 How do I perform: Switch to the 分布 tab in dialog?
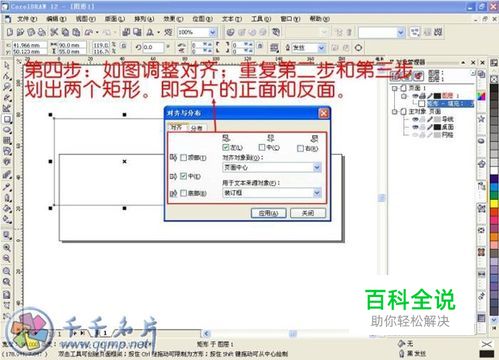click(197, 128)
